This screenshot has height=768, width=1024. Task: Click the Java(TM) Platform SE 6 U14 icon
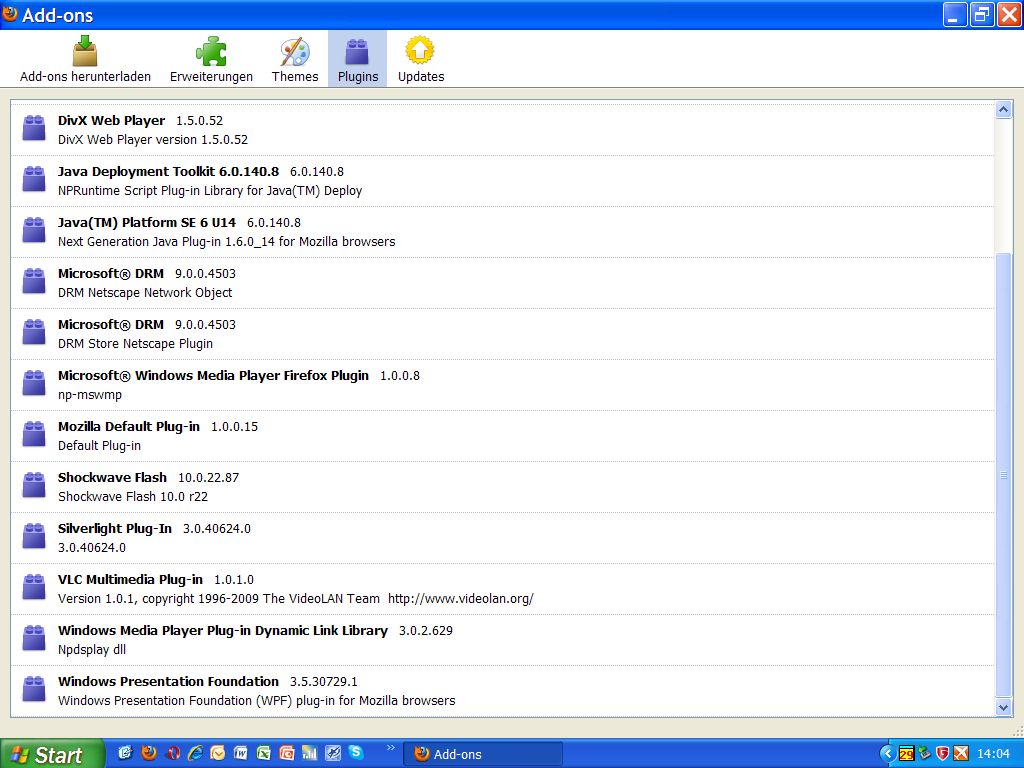click(x=34, y=230)
